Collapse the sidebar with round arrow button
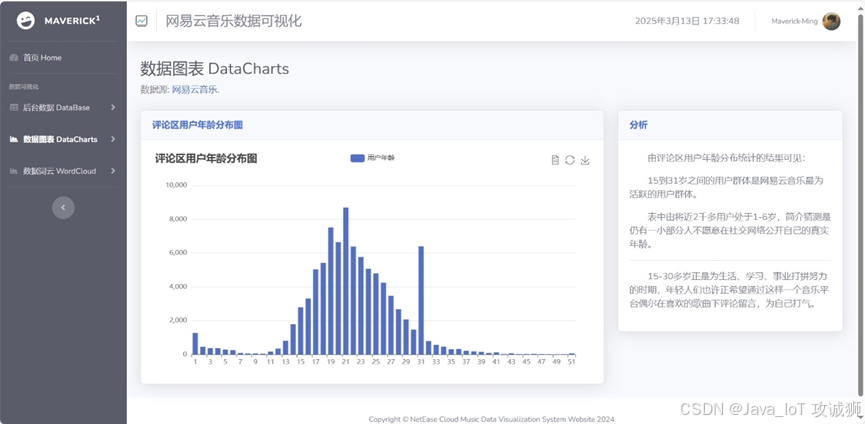This screenshot has width=865, height=424. [63, 207]
